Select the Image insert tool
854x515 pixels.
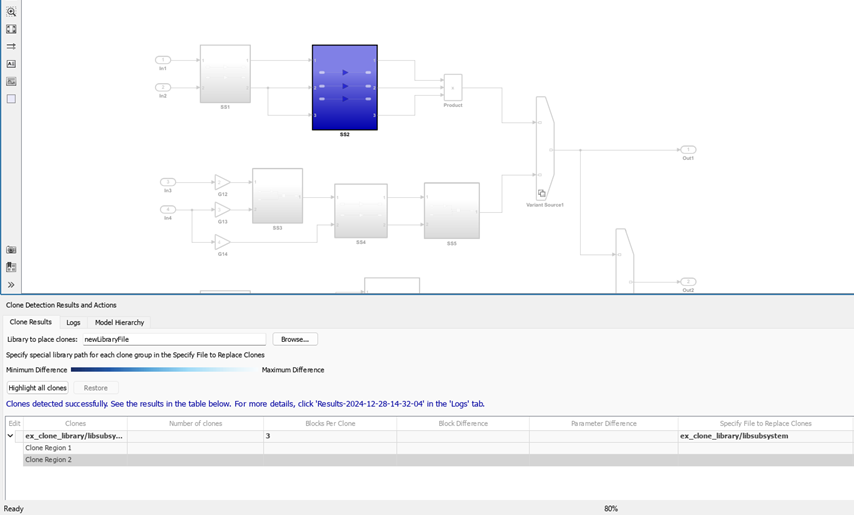[x=11, y=82]
